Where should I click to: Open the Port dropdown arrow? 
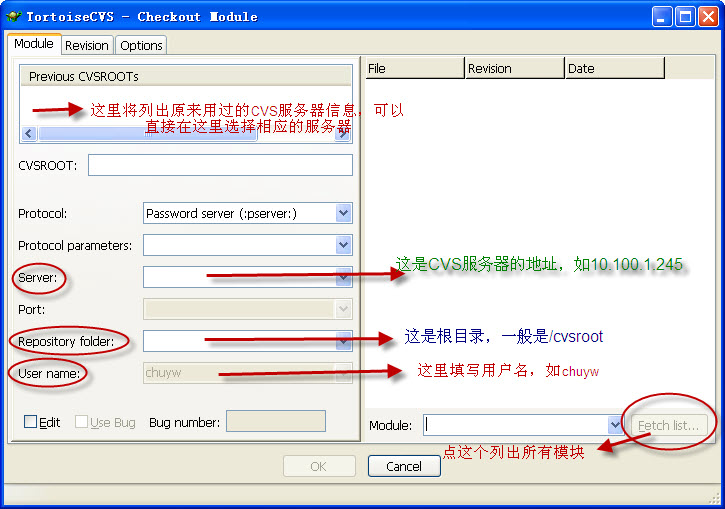tap(343, 309)
